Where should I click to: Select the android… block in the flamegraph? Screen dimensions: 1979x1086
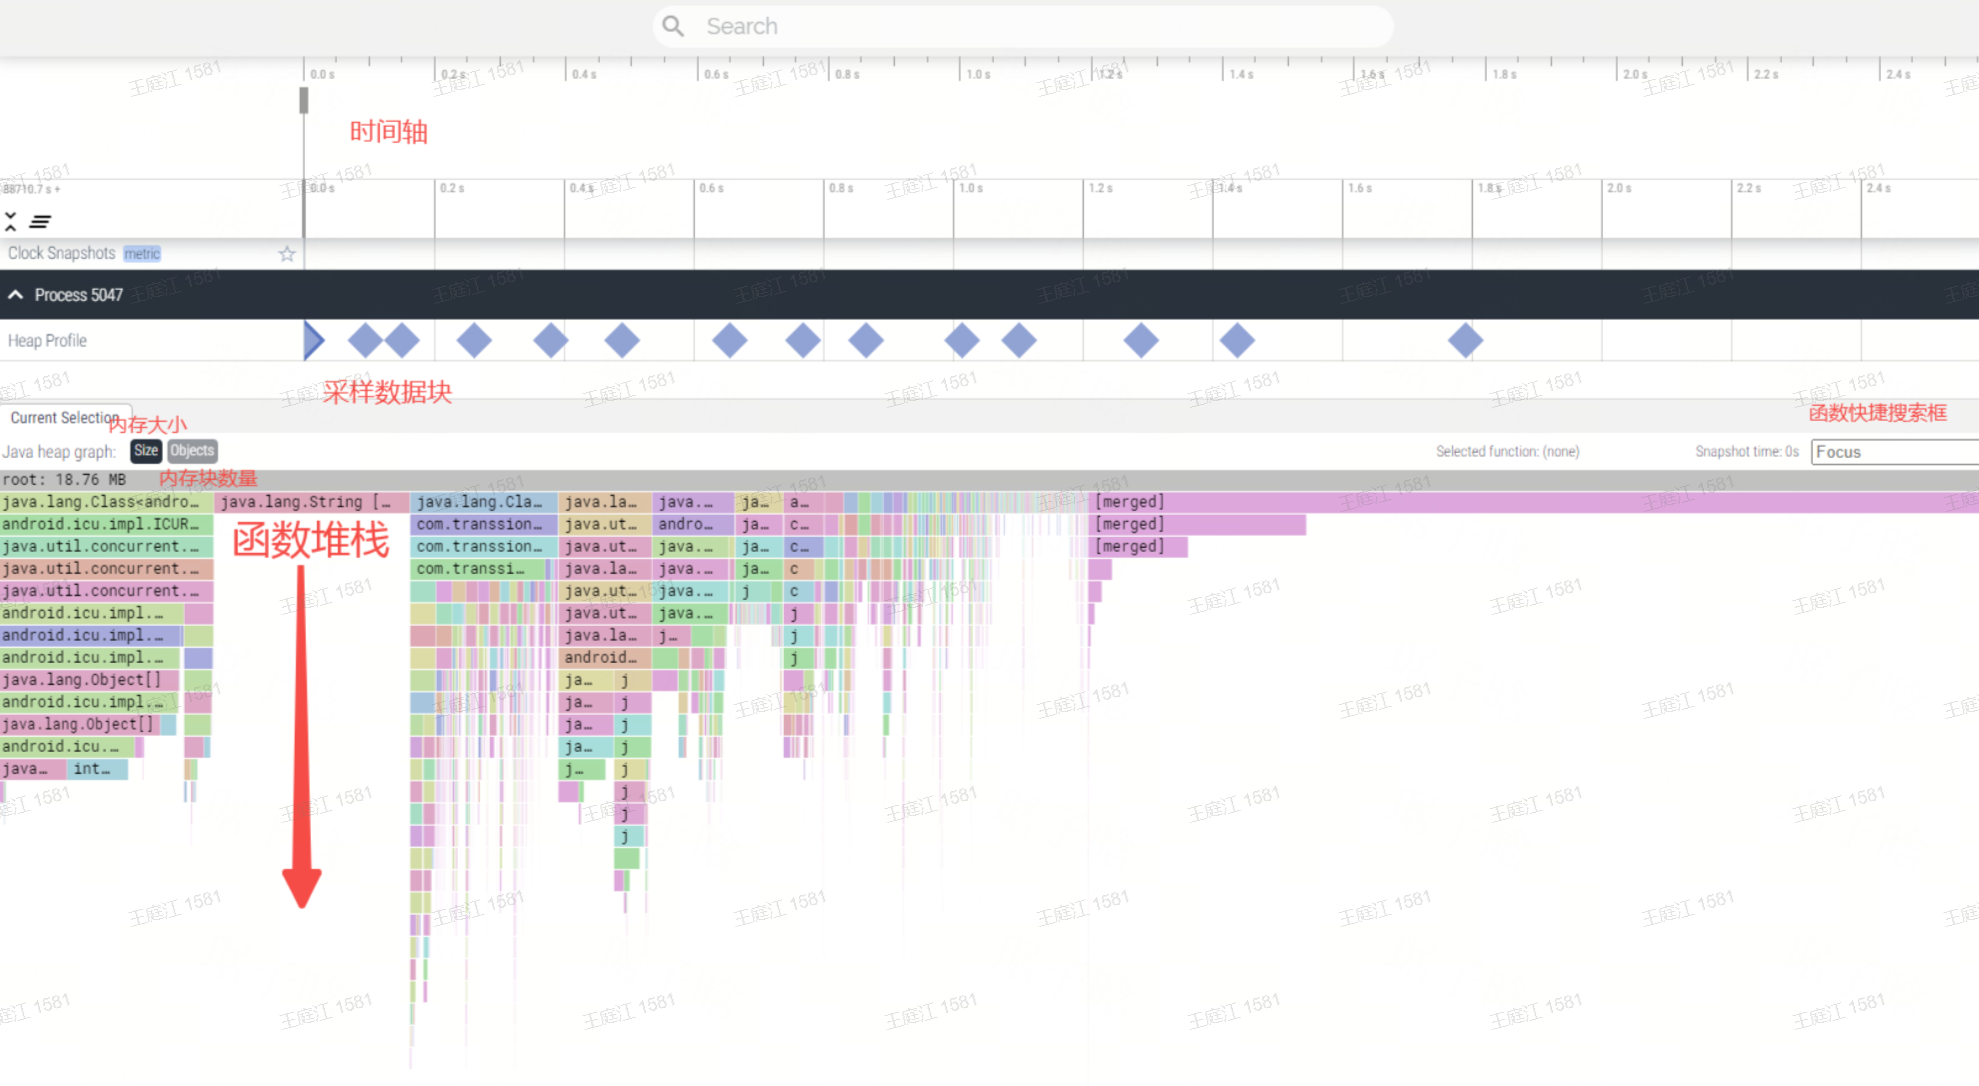click(606, 658)
